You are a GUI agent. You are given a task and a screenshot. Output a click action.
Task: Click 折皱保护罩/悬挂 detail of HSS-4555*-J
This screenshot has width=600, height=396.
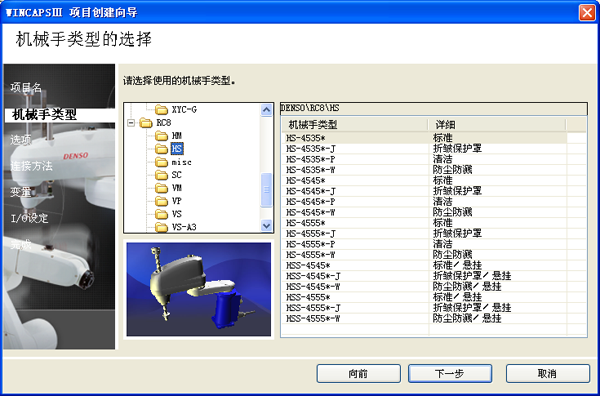(x=472, y=308)
